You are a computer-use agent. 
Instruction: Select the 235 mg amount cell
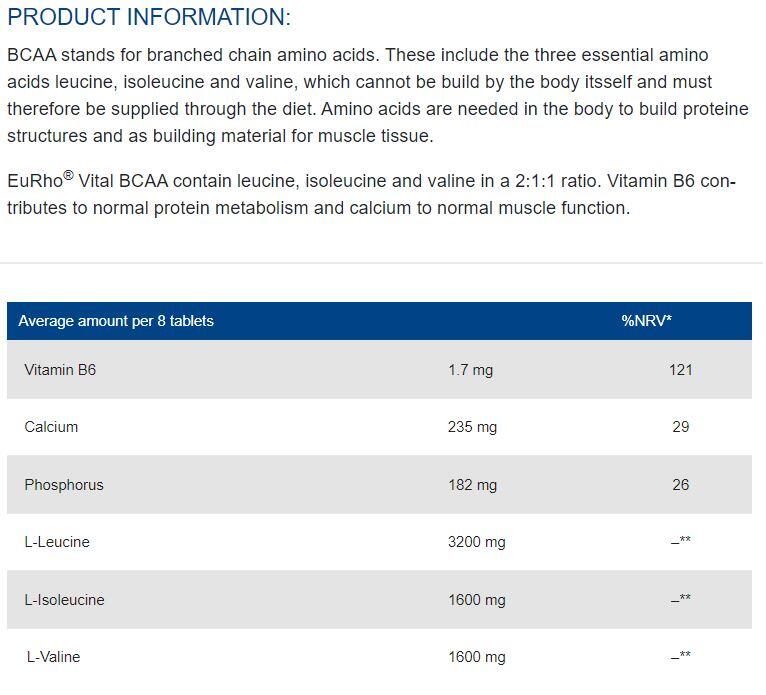pyautogui.click(x=472, y=427)
